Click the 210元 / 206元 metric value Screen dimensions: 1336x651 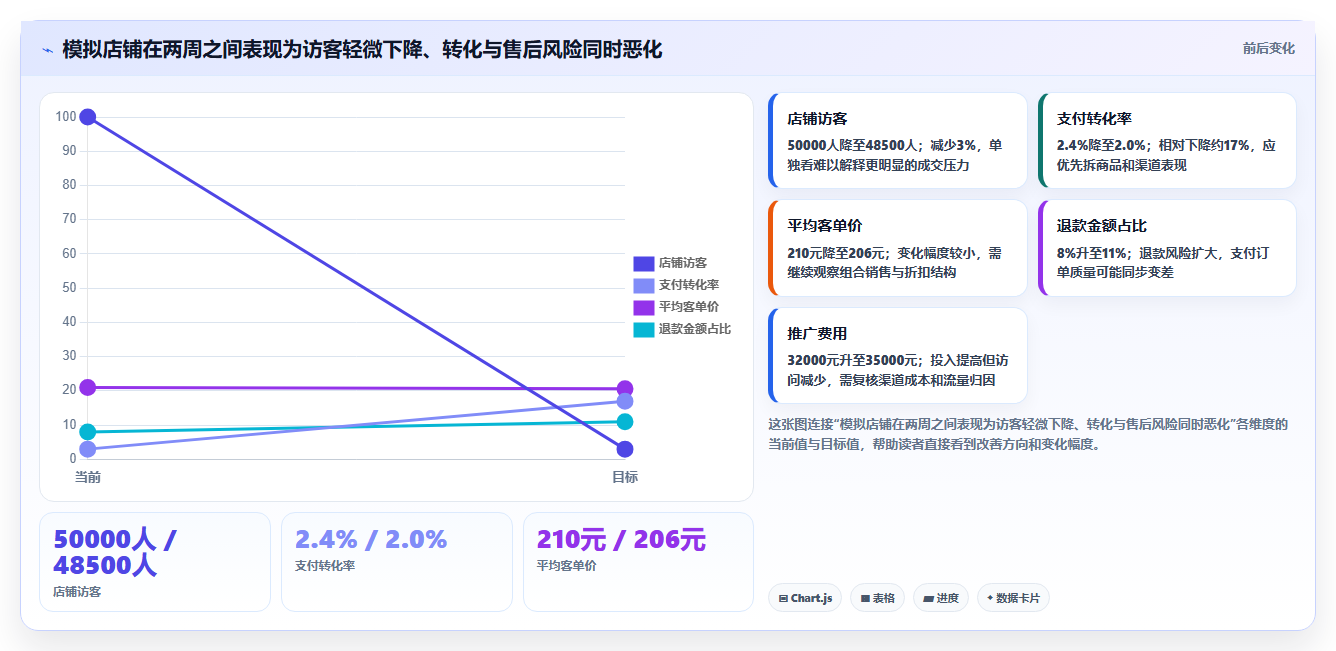click(x=621, y=539)
